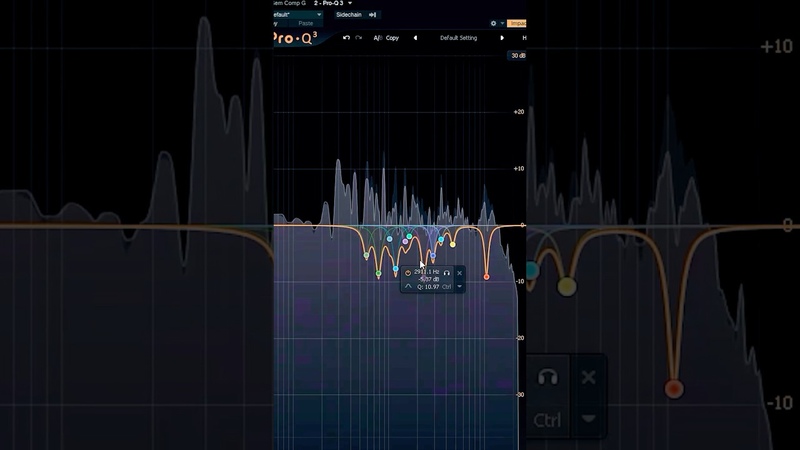Redo the last Pro-Q 3 change
The width and height of the screenshot is (800, 450).
pos(359,38)
